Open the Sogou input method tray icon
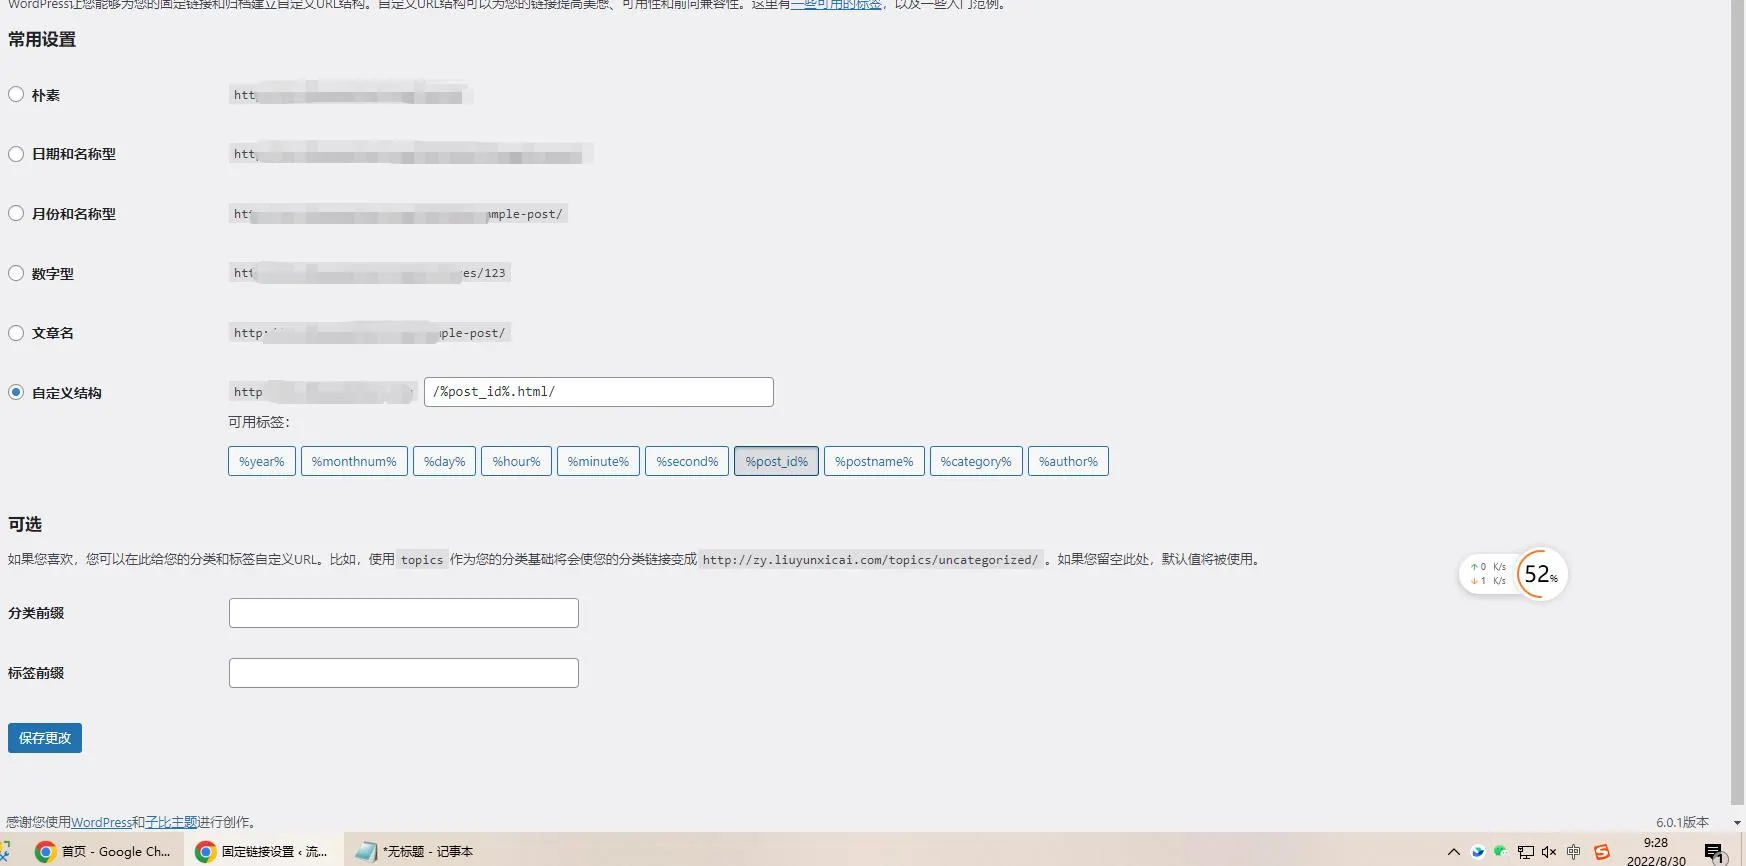Screen dimensions: 1746x866 tap(1602, 852)
